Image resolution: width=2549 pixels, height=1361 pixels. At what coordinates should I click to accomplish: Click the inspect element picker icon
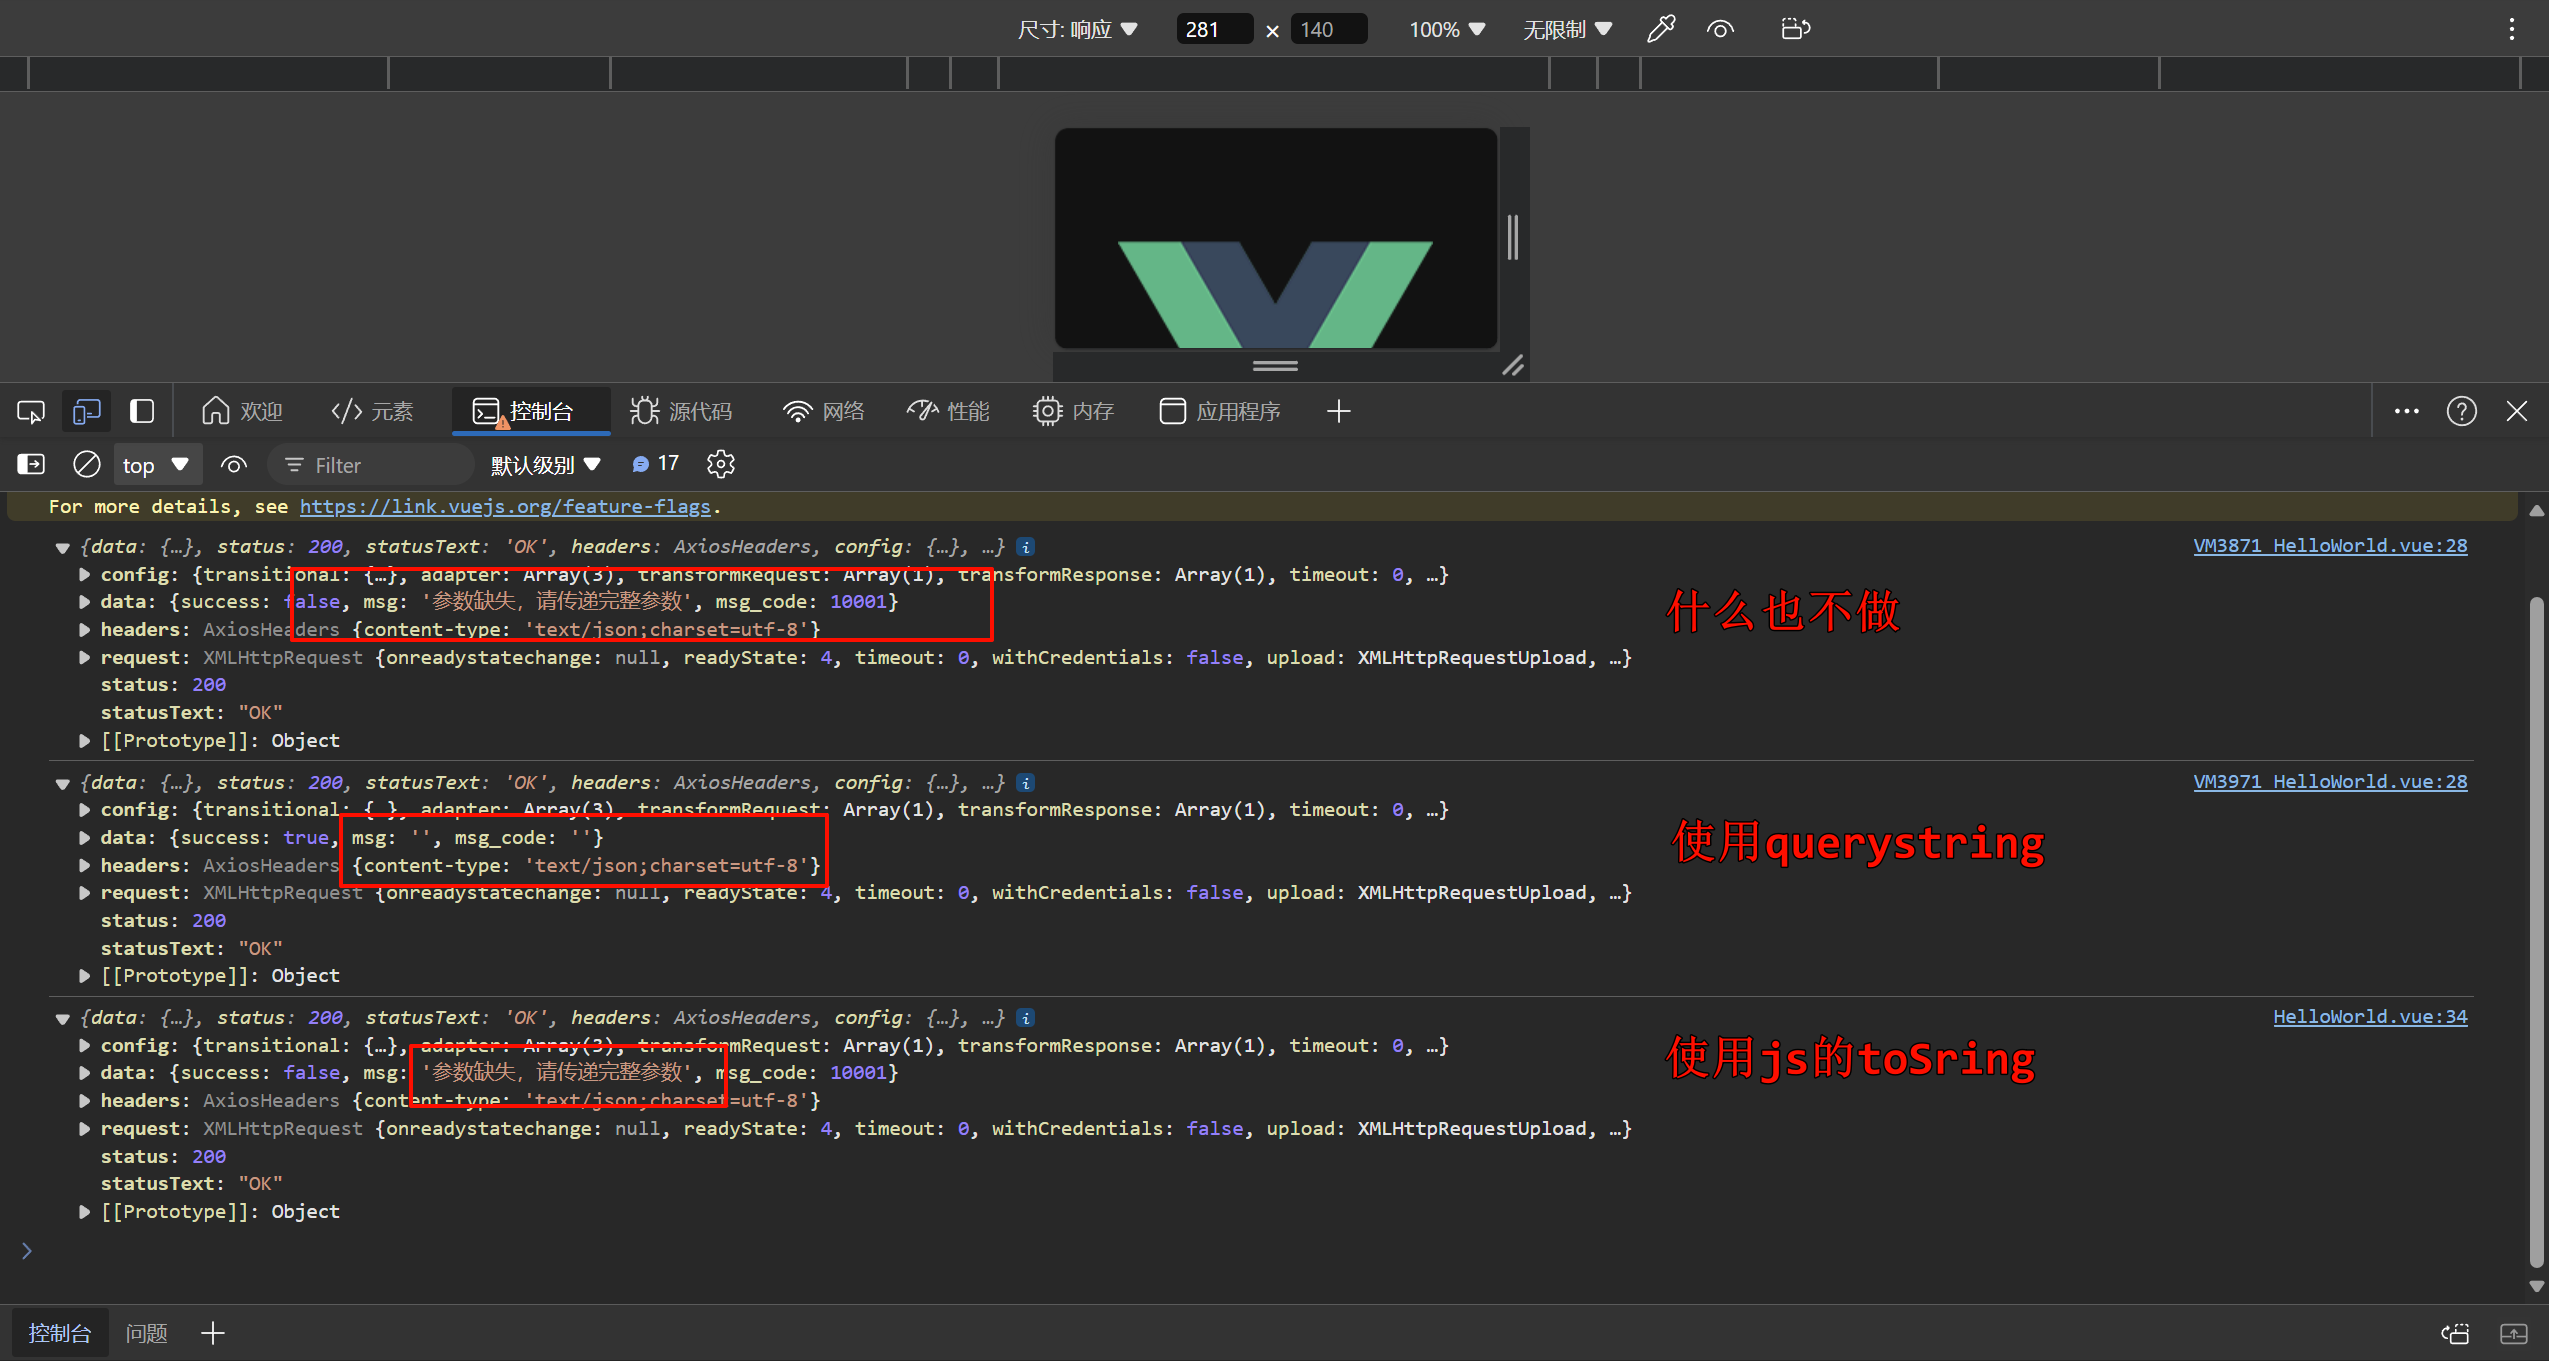(31, 411)
